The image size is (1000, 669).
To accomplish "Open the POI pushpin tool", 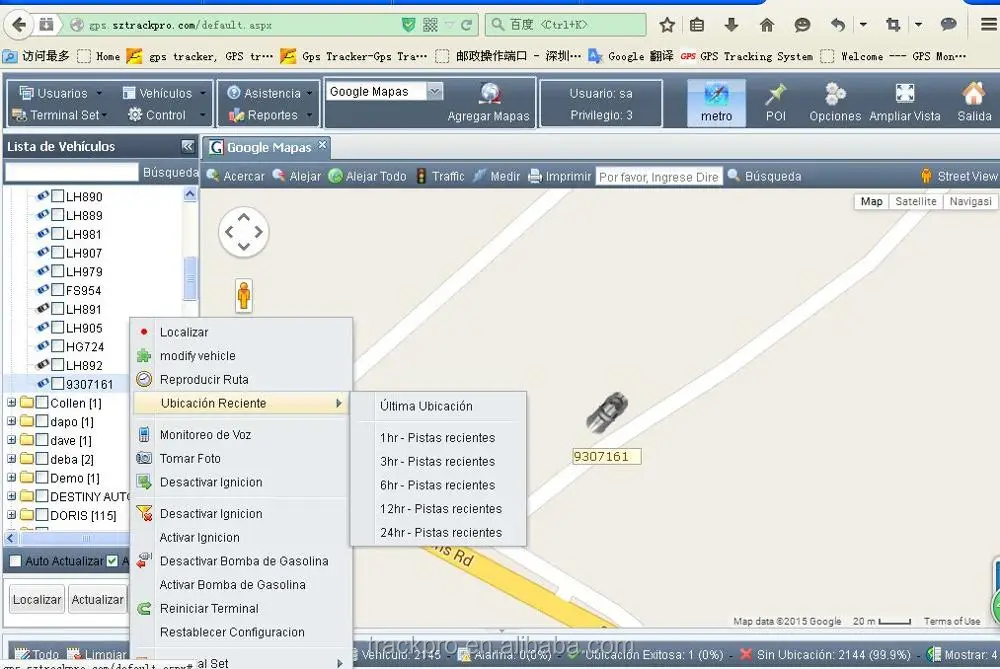I will 775,95.
